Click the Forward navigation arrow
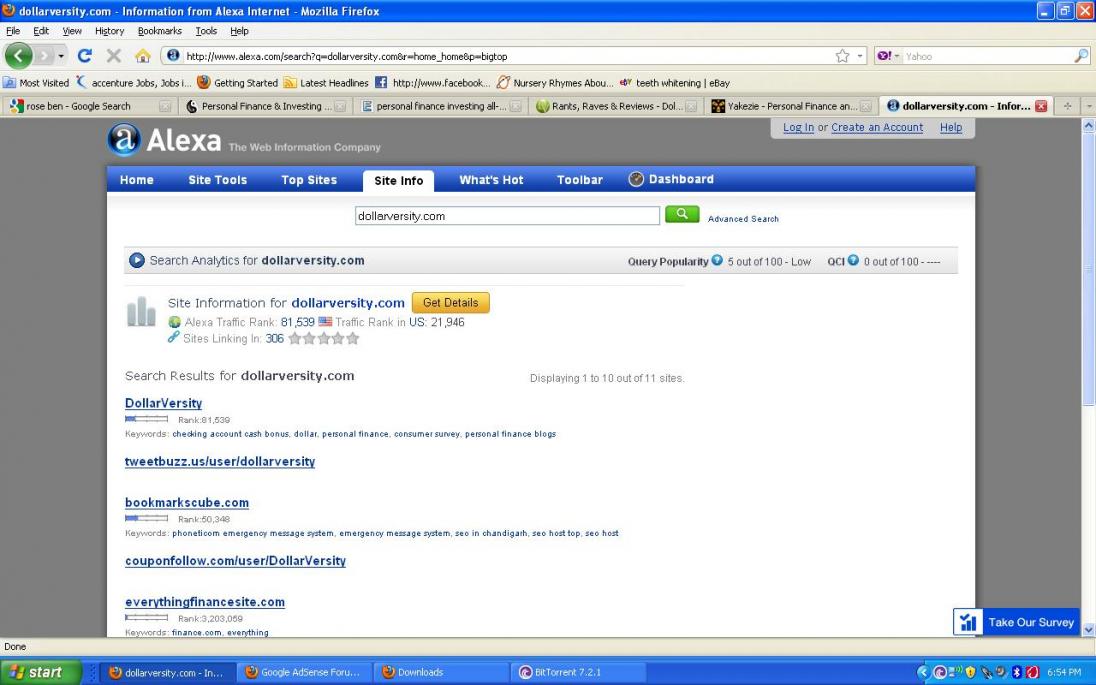Screen dimensions: 1096x685 (x=44, y=55)
